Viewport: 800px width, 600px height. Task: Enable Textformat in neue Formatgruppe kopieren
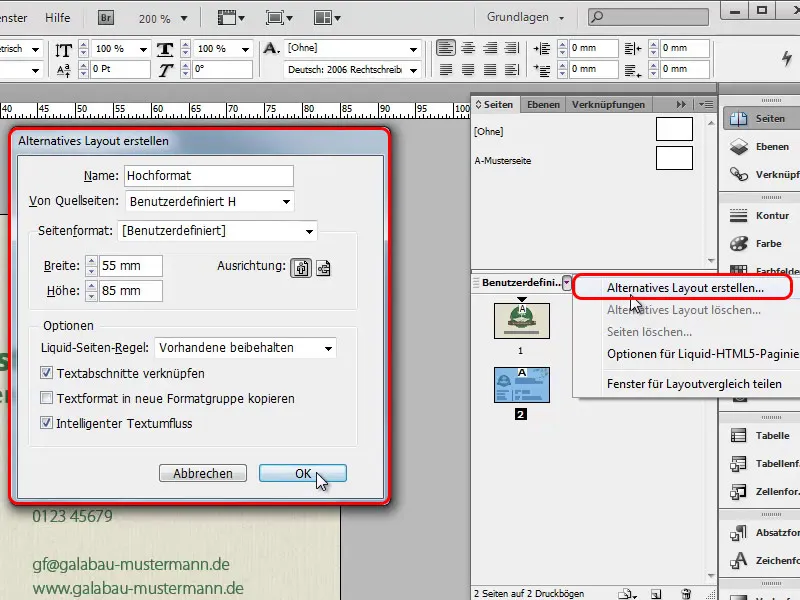(46, 397)
